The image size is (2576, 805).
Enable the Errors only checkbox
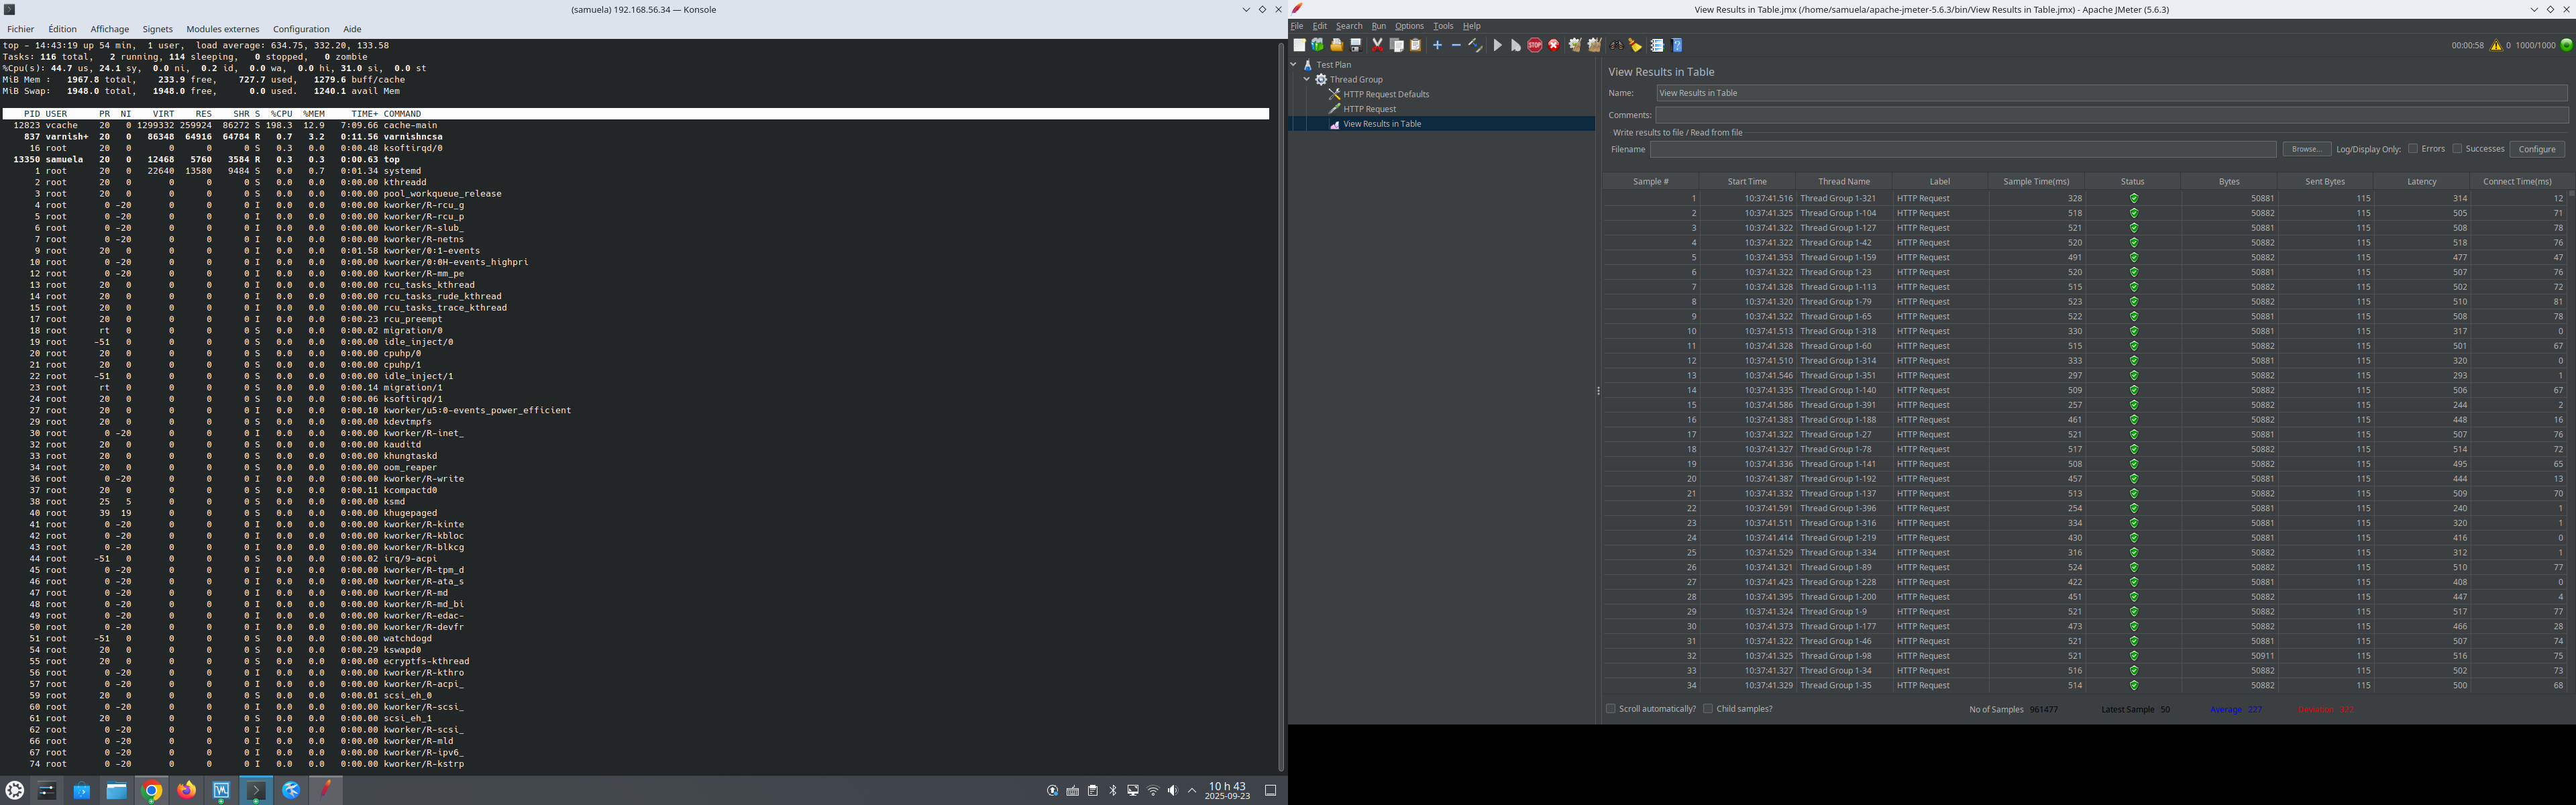pyautogui.click(x=2413, y=149)
